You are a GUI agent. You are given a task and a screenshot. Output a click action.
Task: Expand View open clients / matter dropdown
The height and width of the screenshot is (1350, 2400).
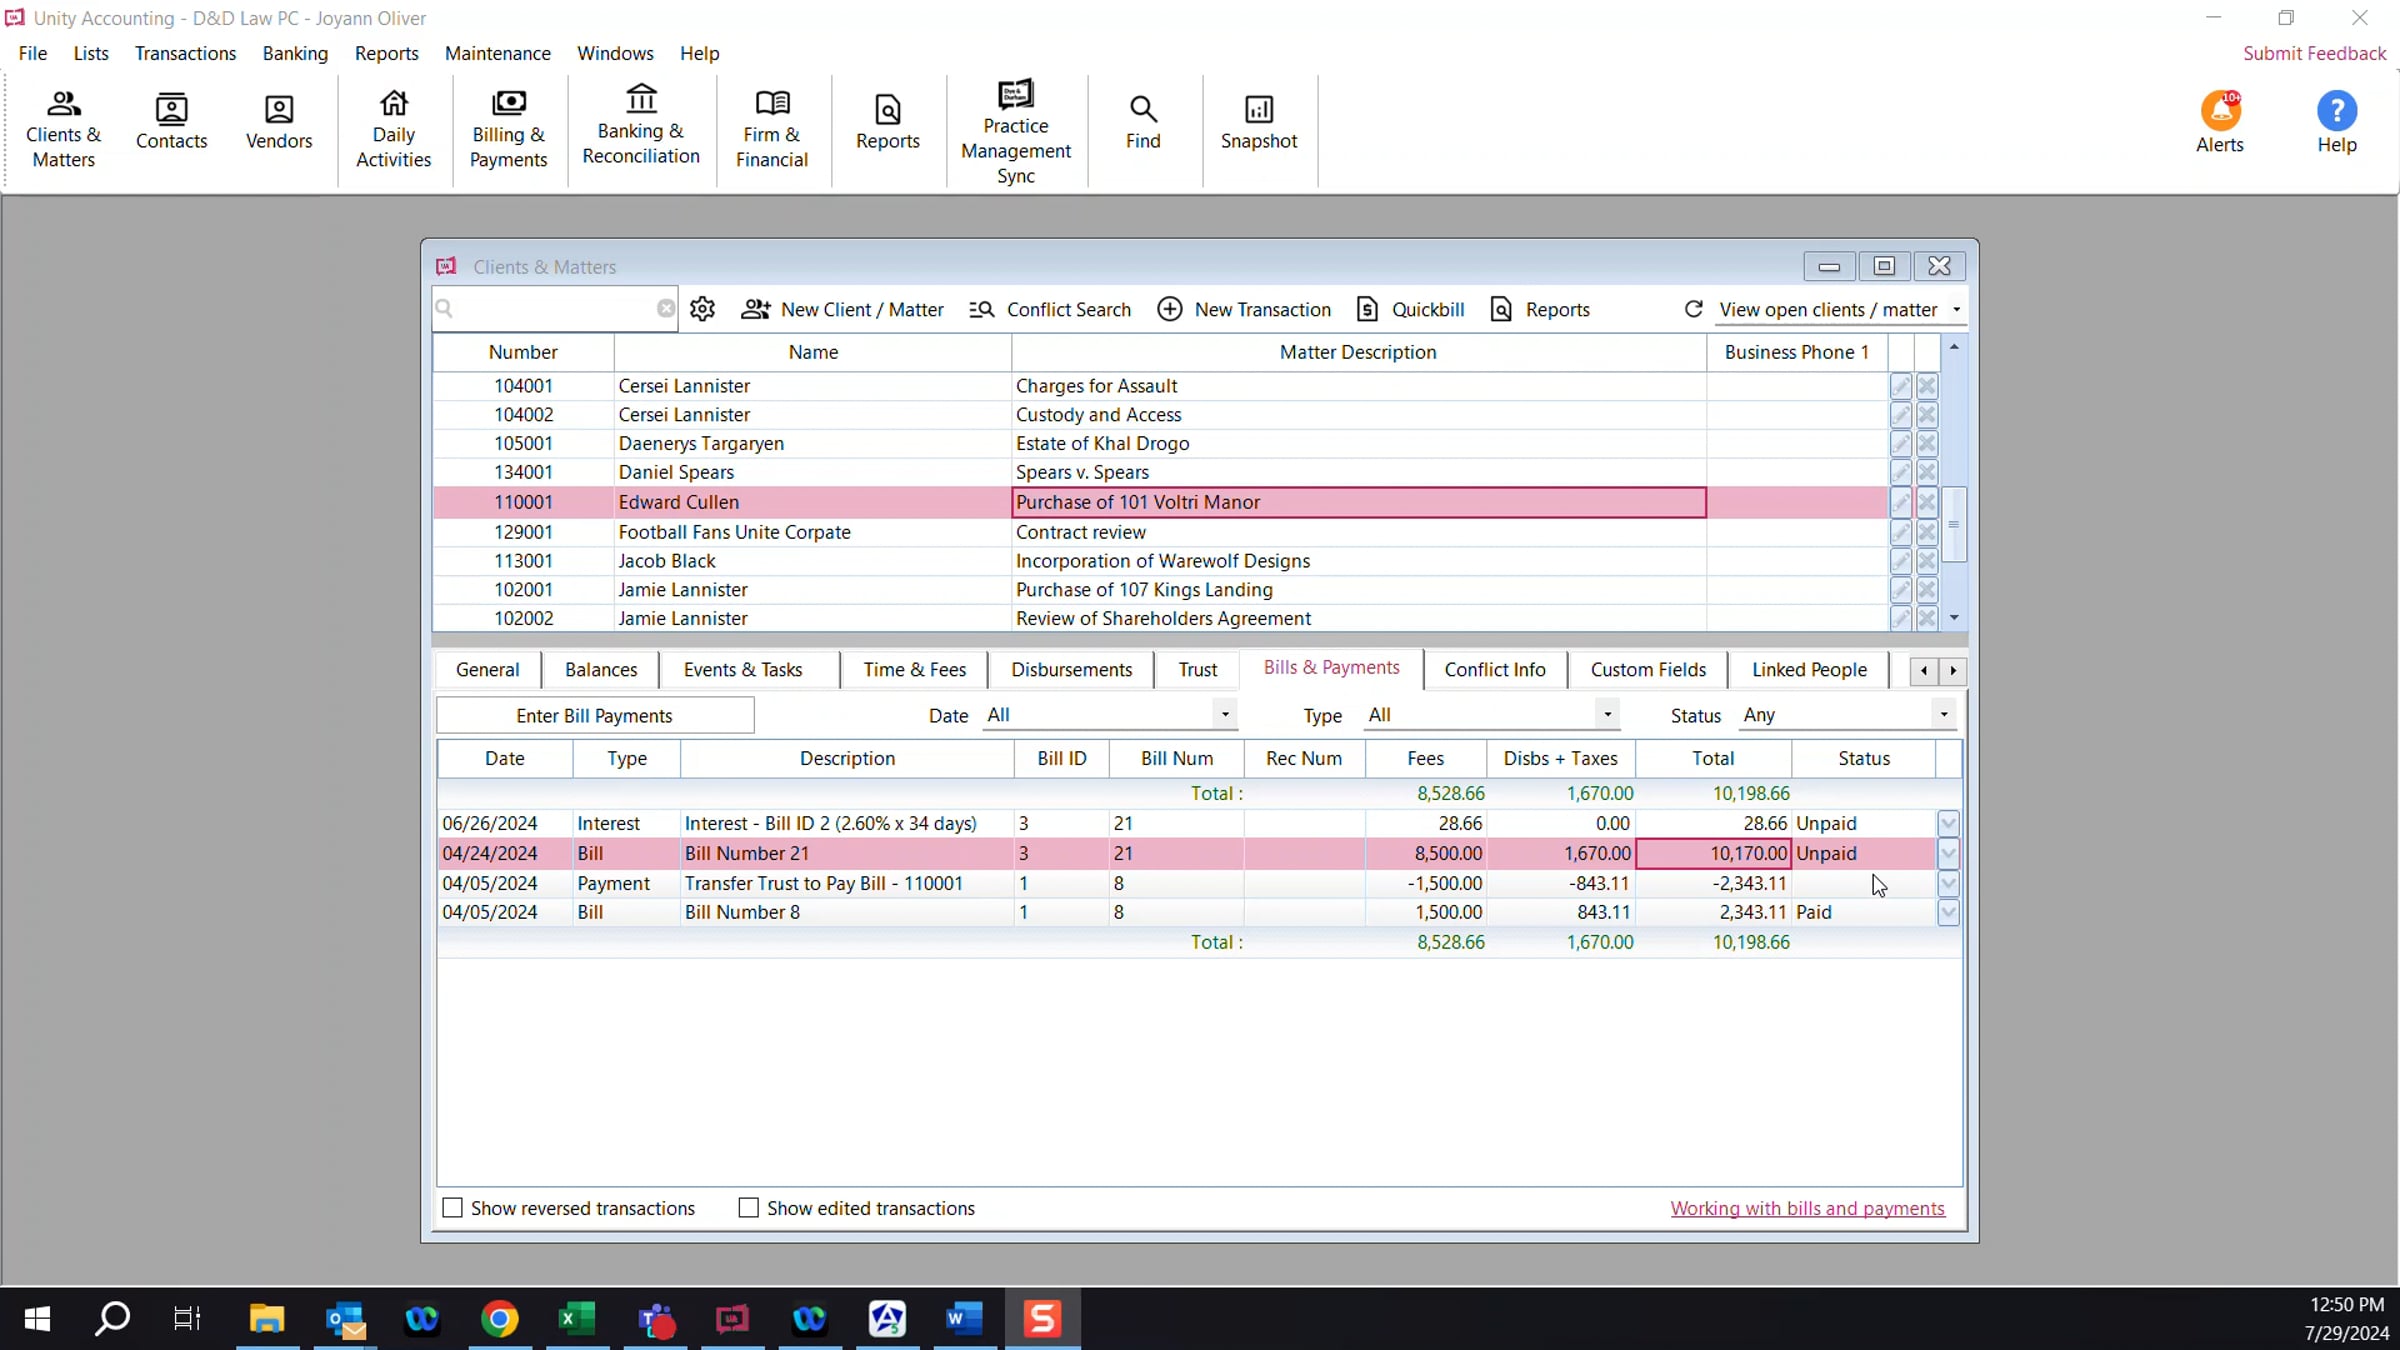click(x=1956, y=310)
